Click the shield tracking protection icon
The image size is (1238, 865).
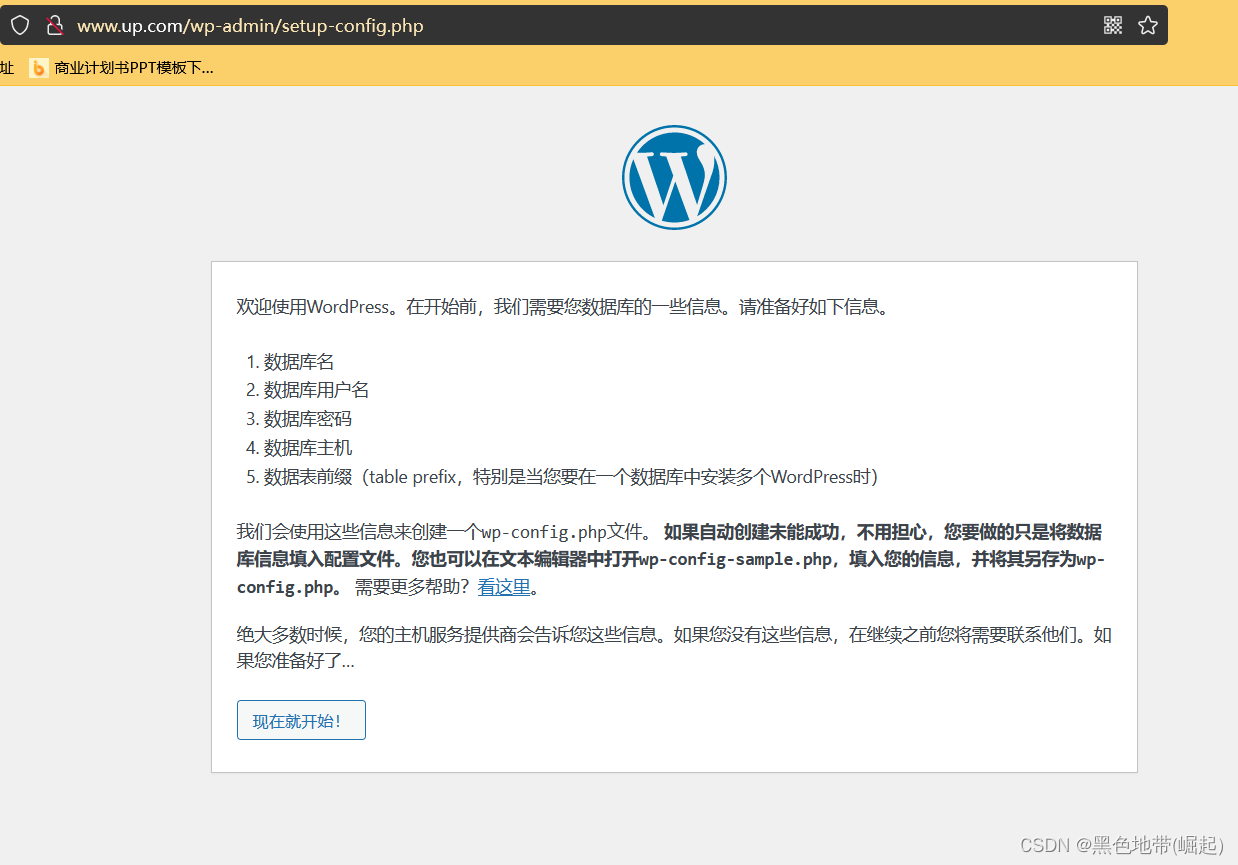click(x=20, y=26)
